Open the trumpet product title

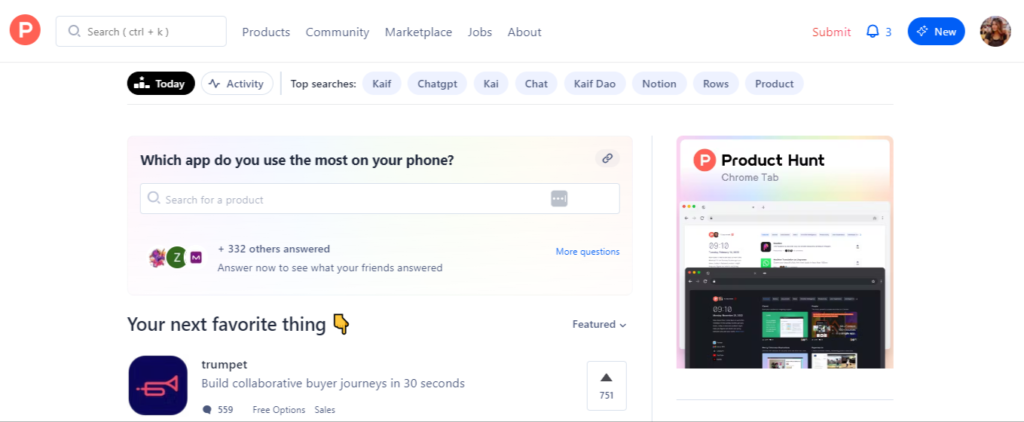tap(224, 365)
